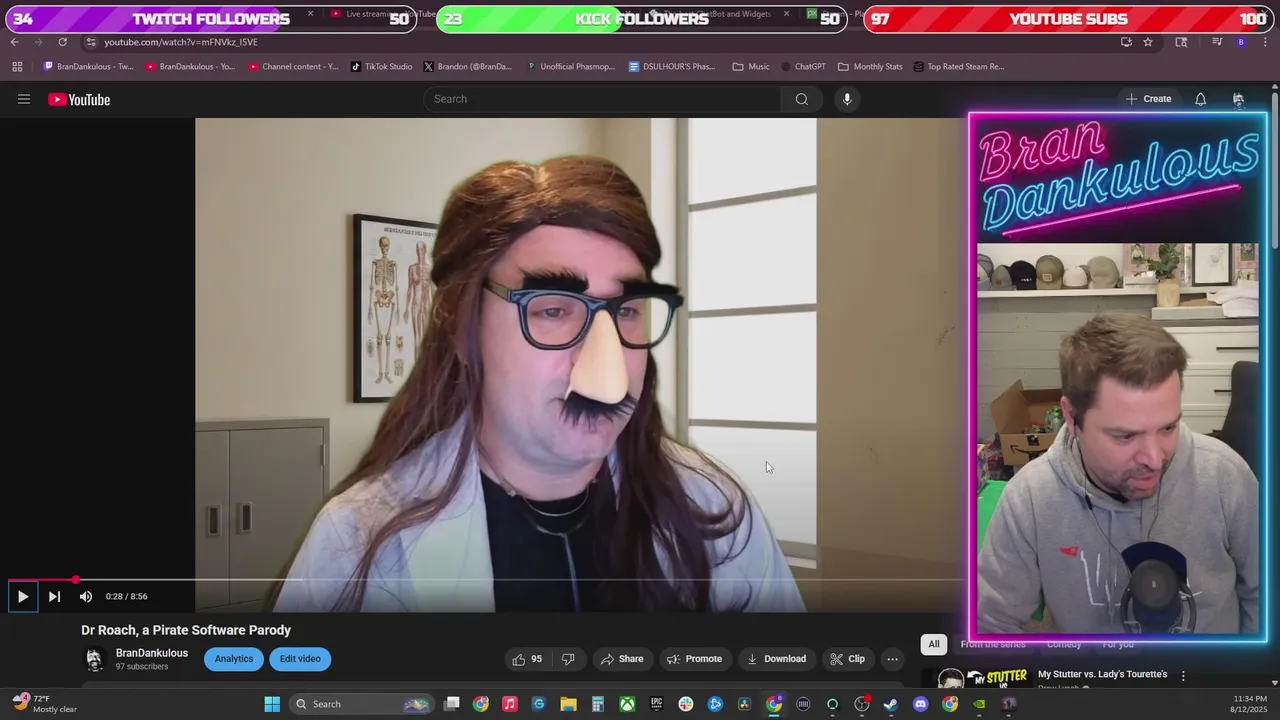Expand Monthly Stats bookmarks folder
Image resolution: width=1280 pixels, height=720 pixels.
870,67
